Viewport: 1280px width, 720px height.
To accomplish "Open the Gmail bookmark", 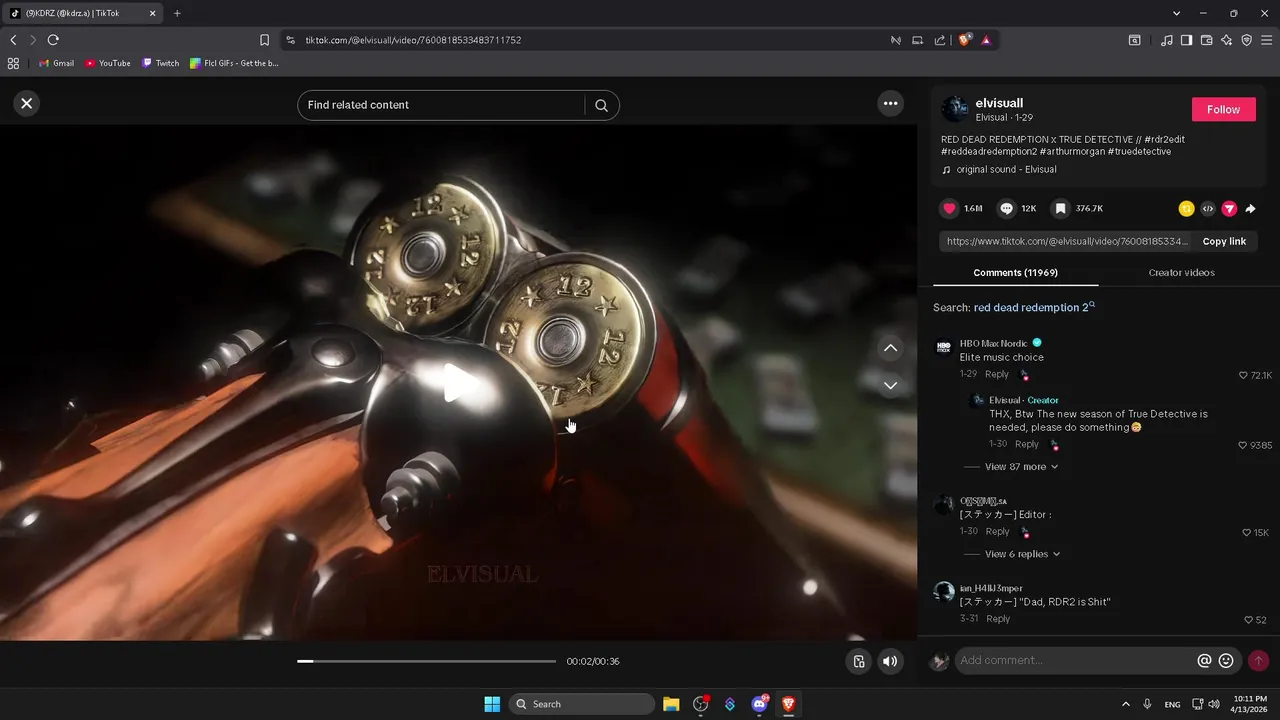I will [x=56, y=63].
